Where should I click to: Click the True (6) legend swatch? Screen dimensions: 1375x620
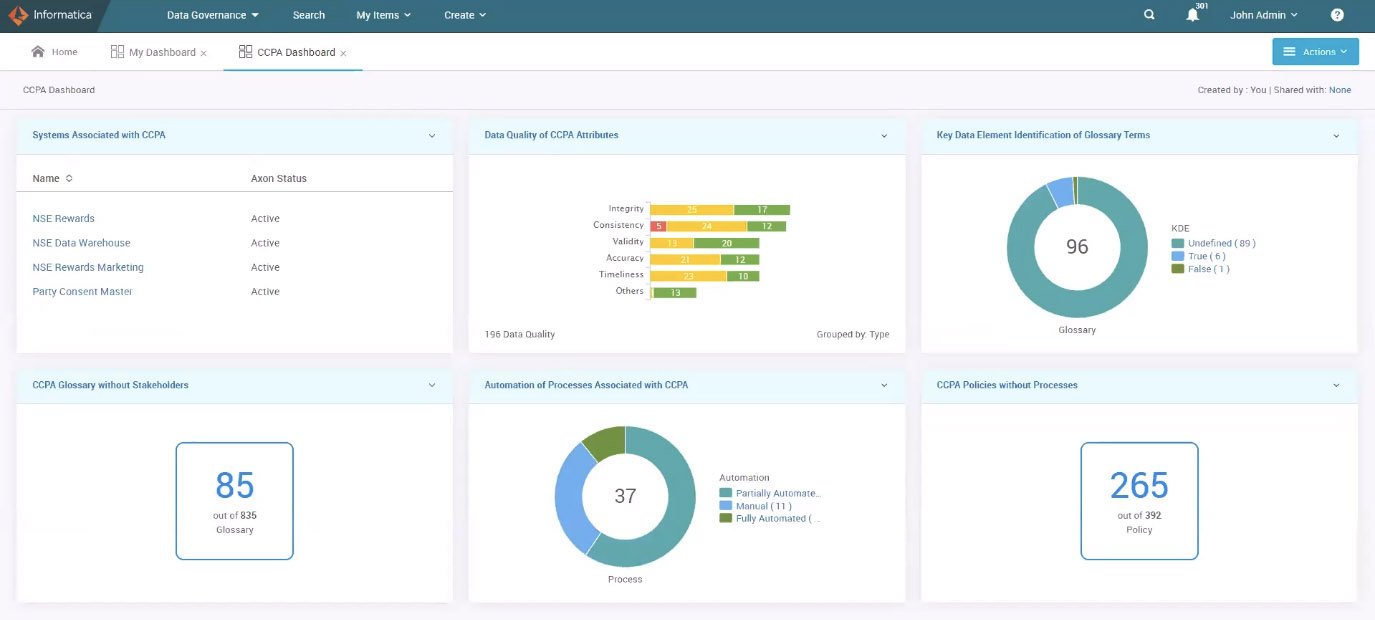(x=1178, y=256)
